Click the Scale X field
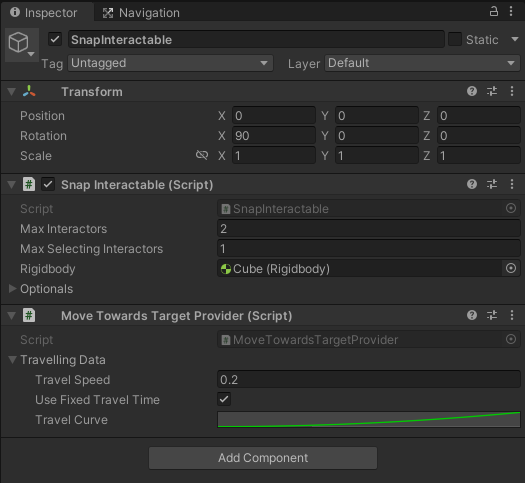The image size is (525, 483). [x=274, y=156]
